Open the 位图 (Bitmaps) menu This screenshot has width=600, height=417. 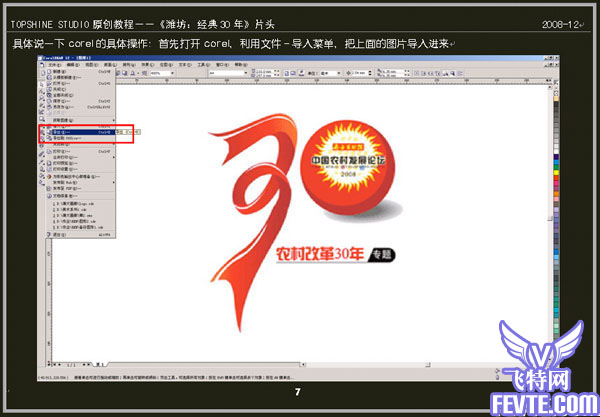[x=166, y=65]
